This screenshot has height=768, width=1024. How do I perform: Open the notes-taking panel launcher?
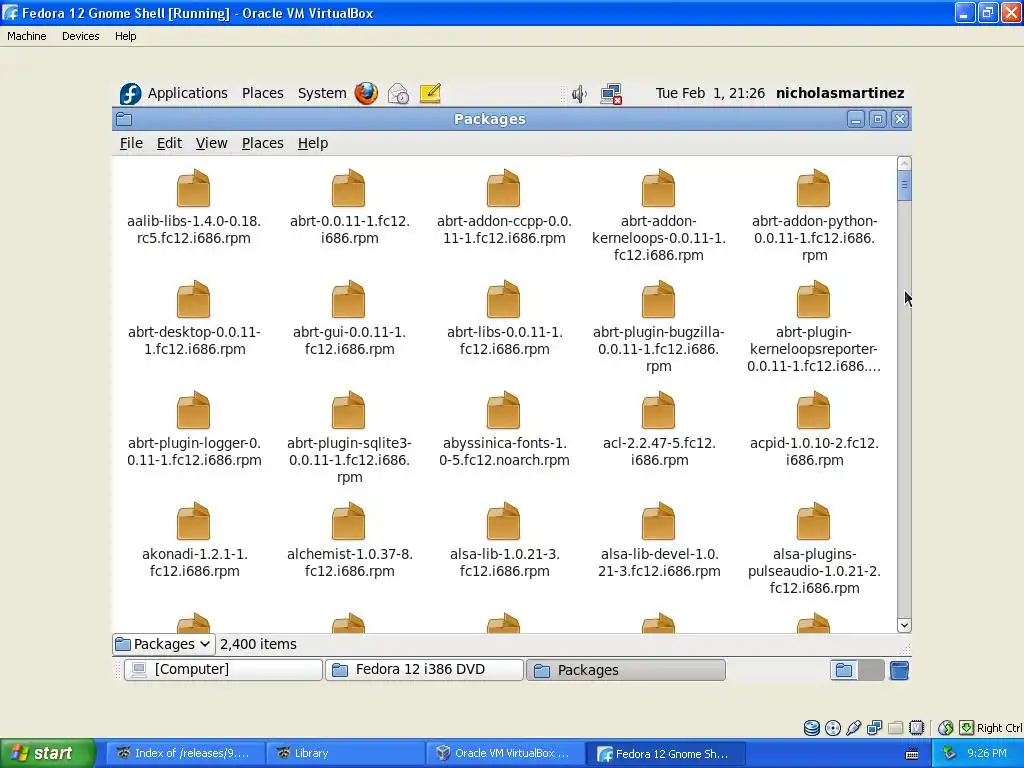pyautogui.click(x=430, y=93)
